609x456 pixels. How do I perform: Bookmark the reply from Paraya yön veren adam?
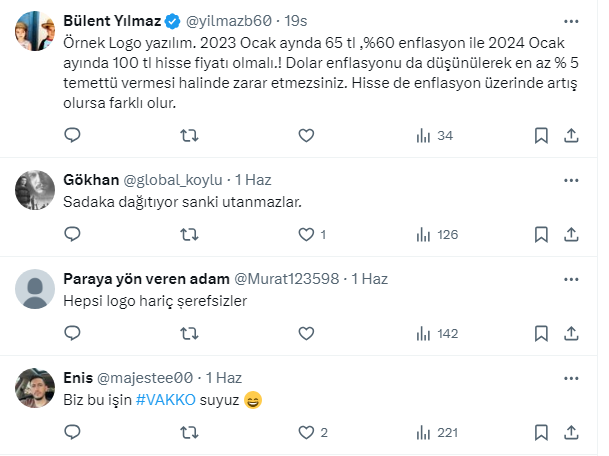[x=541, y=333]
